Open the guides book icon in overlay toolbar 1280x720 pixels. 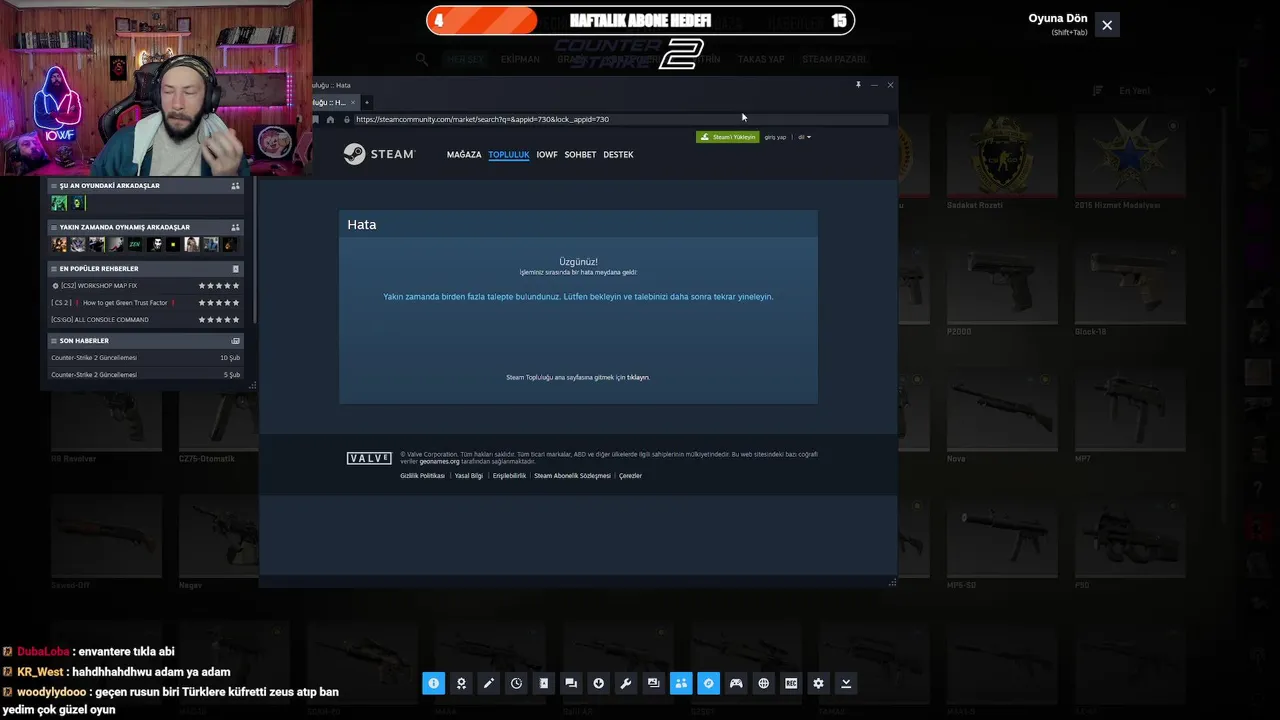coord(543,683)
